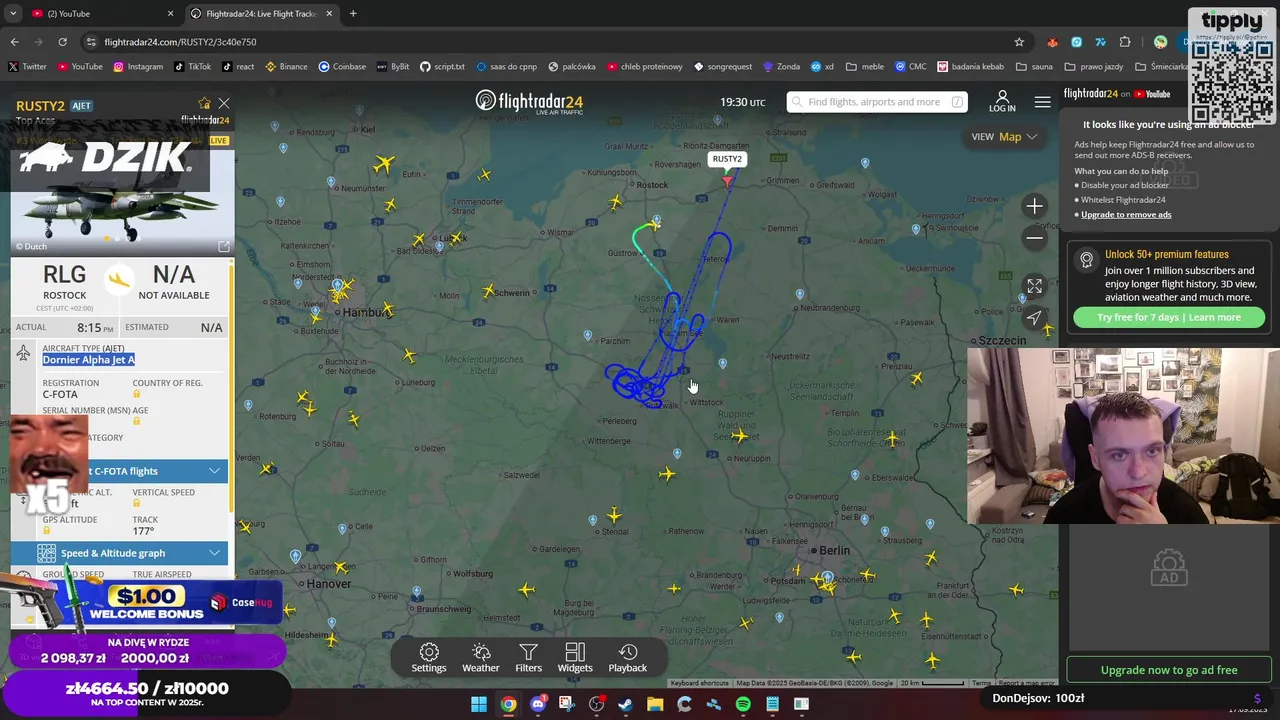Open the Filters funnel tool
This screenshot has width=1280, height=720.
click(x=528, y=658)
